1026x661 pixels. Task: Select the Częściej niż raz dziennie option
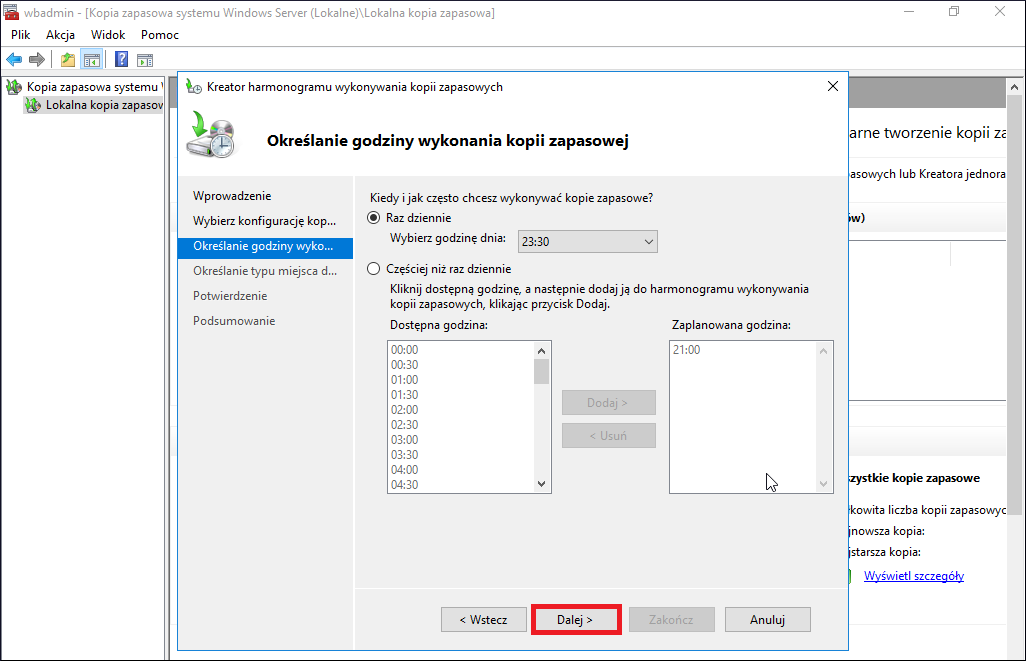pos(374,268)
